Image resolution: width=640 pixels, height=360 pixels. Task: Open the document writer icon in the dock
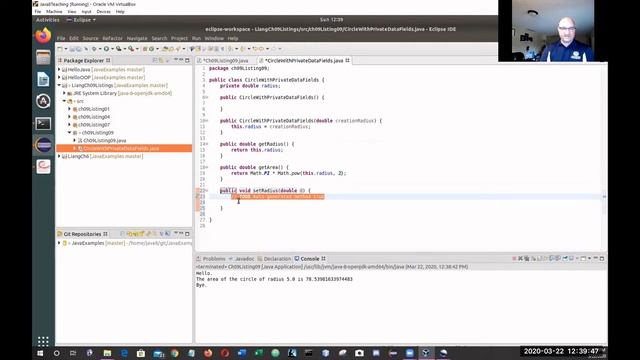pyautogui.click(x=43, y=79)
